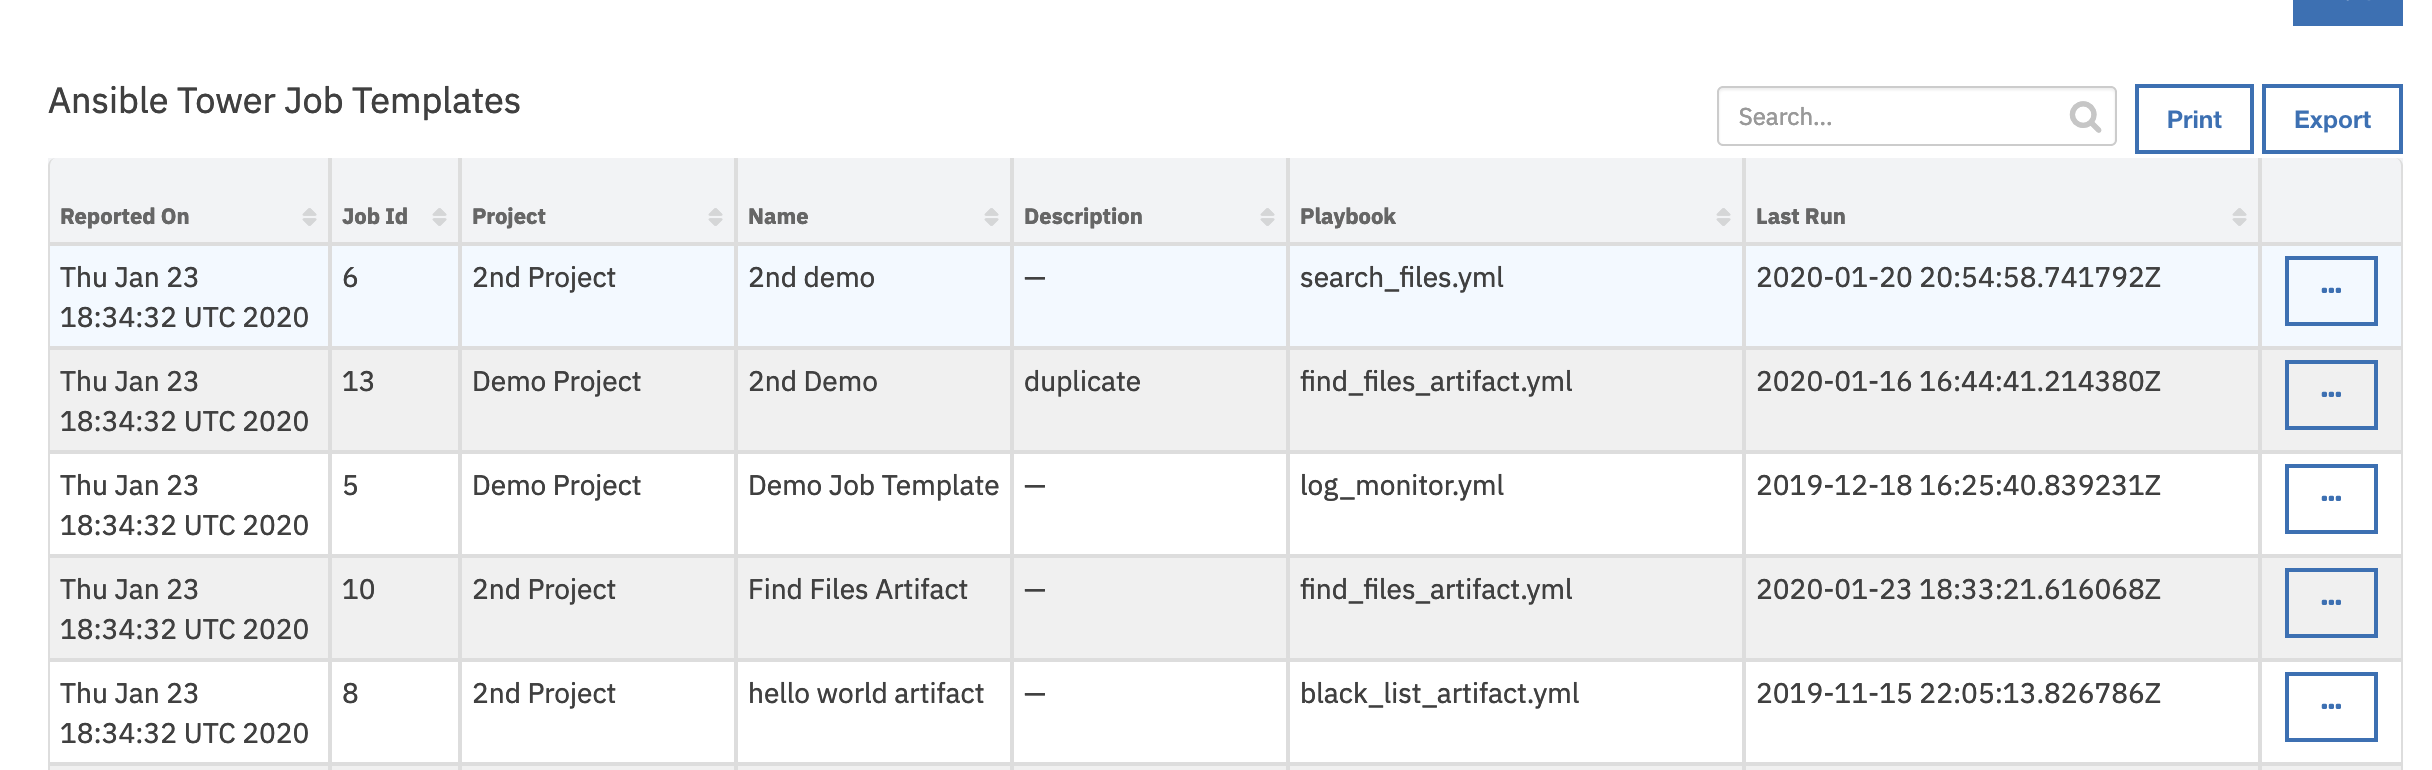Image resolution: width=2432 pixels, height=770 pixels.
Task: Open actions menu for hello world artifact
Action: [2331, 707]
